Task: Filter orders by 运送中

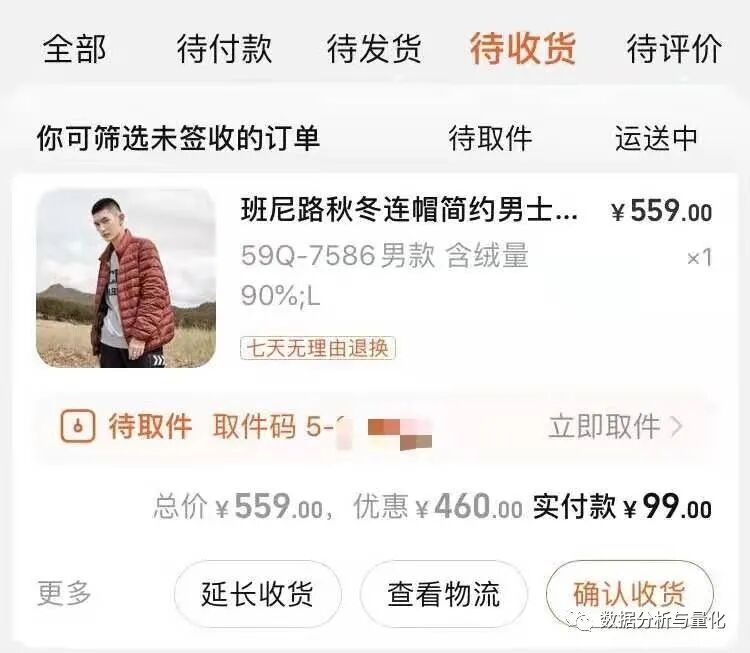Action: pos(656,138)
